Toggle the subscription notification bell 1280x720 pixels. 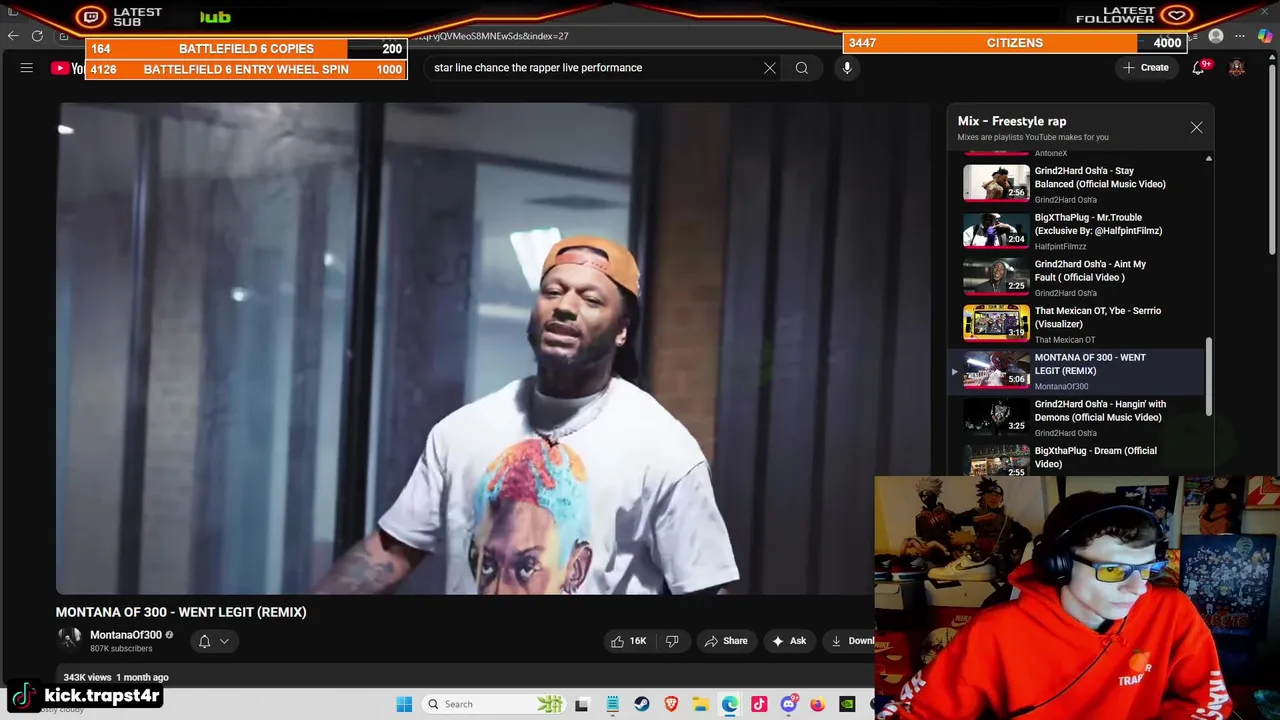(x=204, y=641)
